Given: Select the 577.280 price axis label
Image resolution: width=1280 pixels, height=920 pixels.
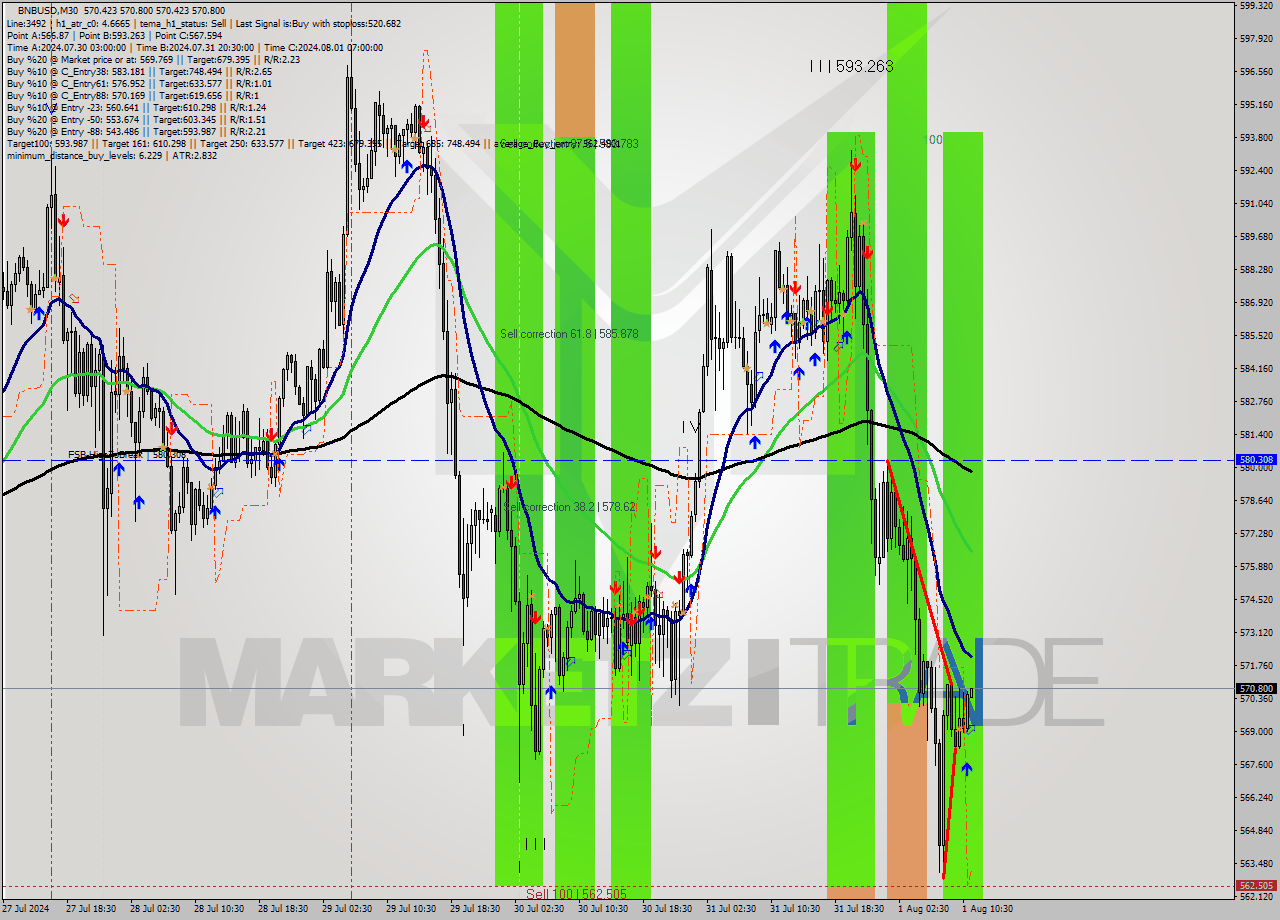Looking at the screenshot, I should coord(1256,533).
